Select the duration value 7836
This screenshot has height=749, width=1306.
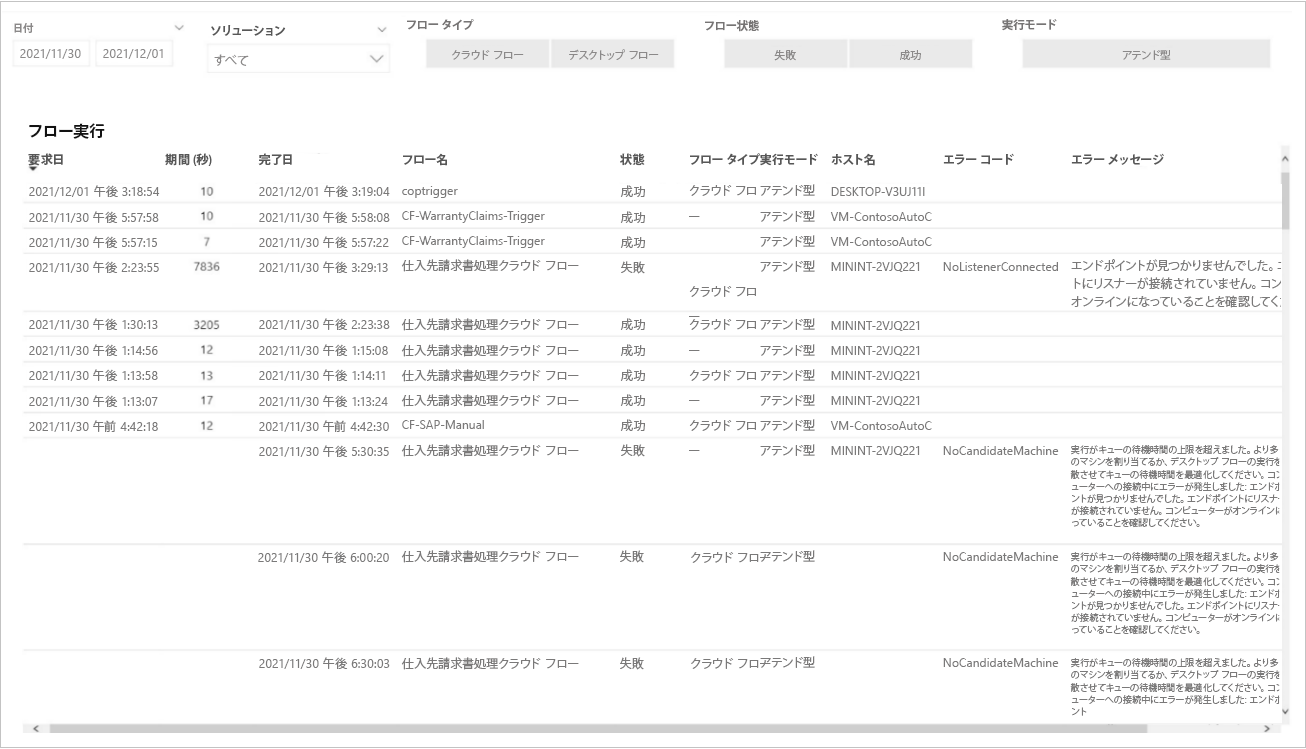click(206, 266)
